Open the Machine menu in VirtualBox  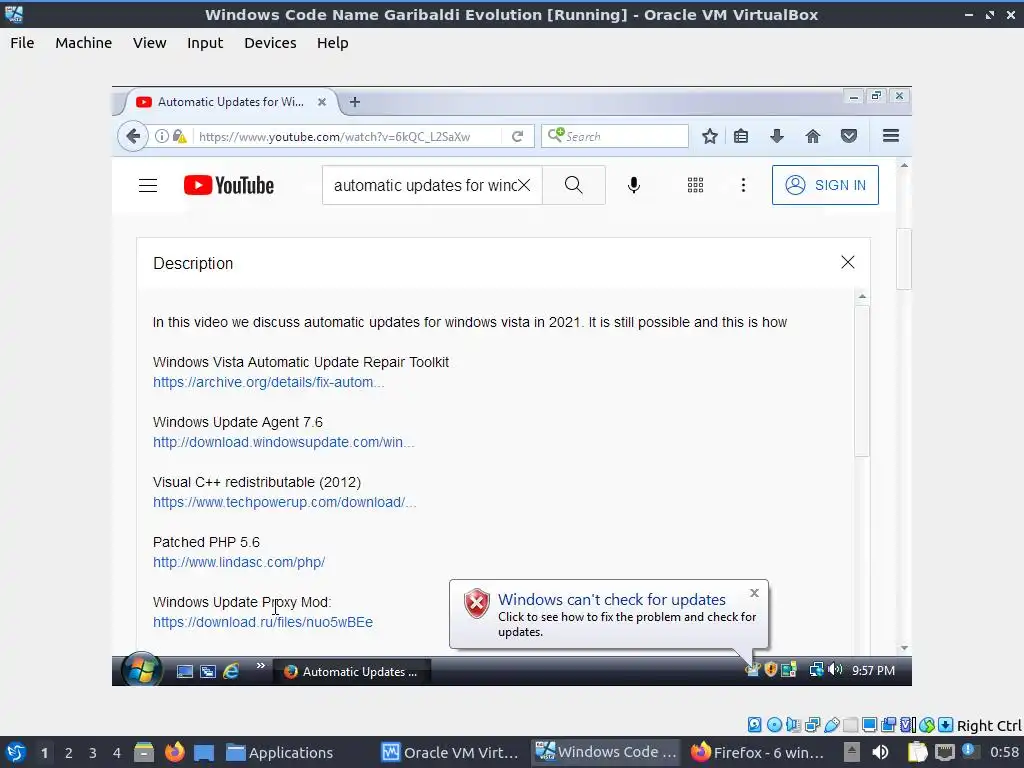84,43
